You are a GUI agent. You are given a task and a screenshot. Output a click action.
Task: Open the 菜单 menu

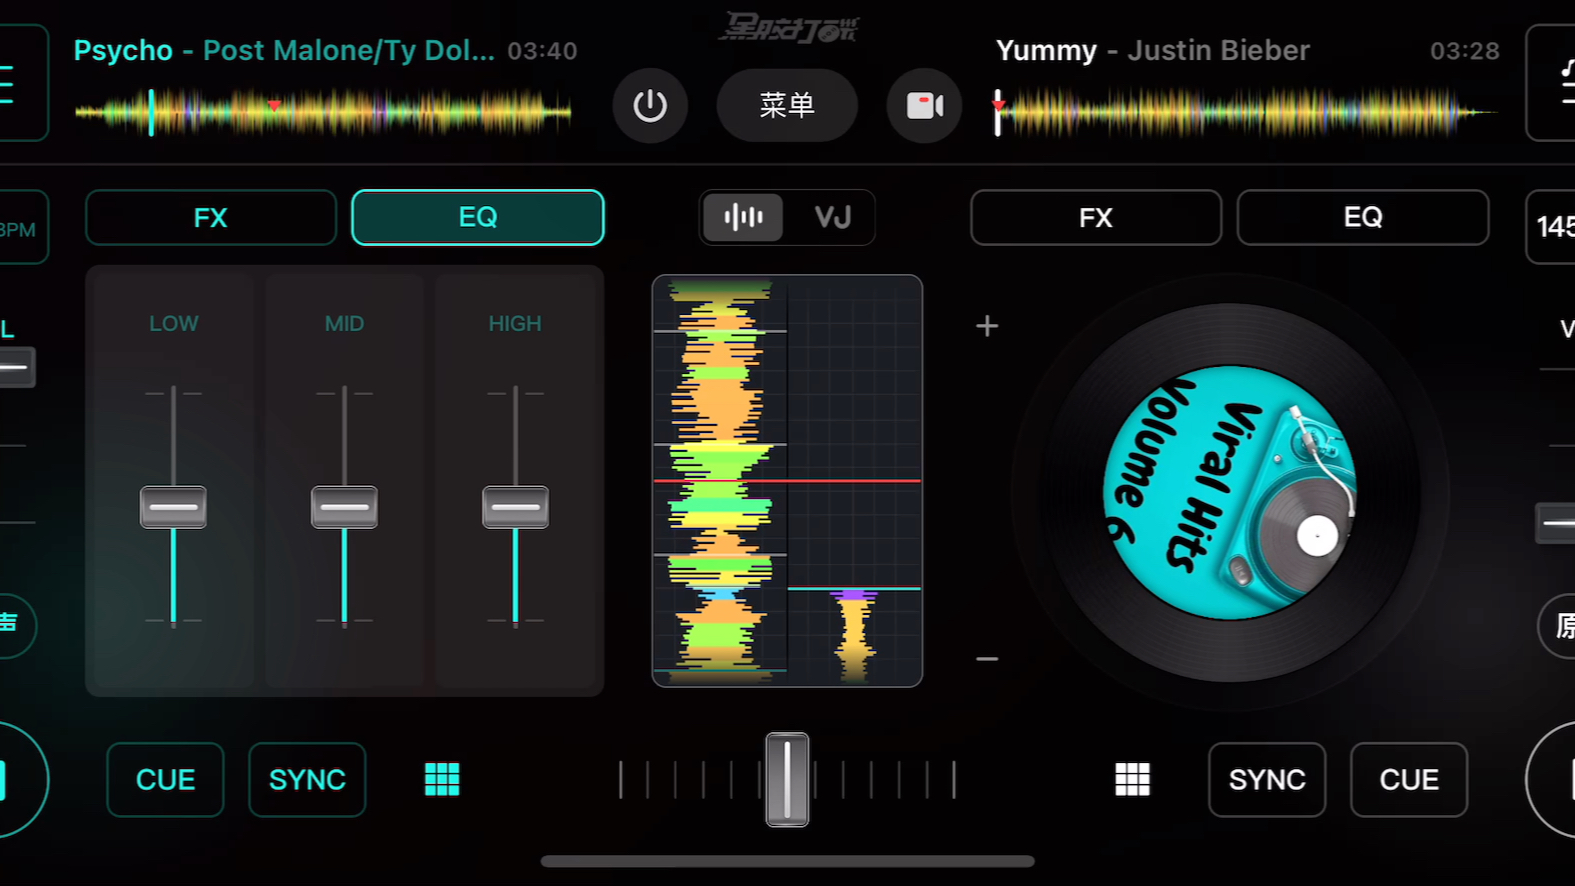[x=787, y=105]
